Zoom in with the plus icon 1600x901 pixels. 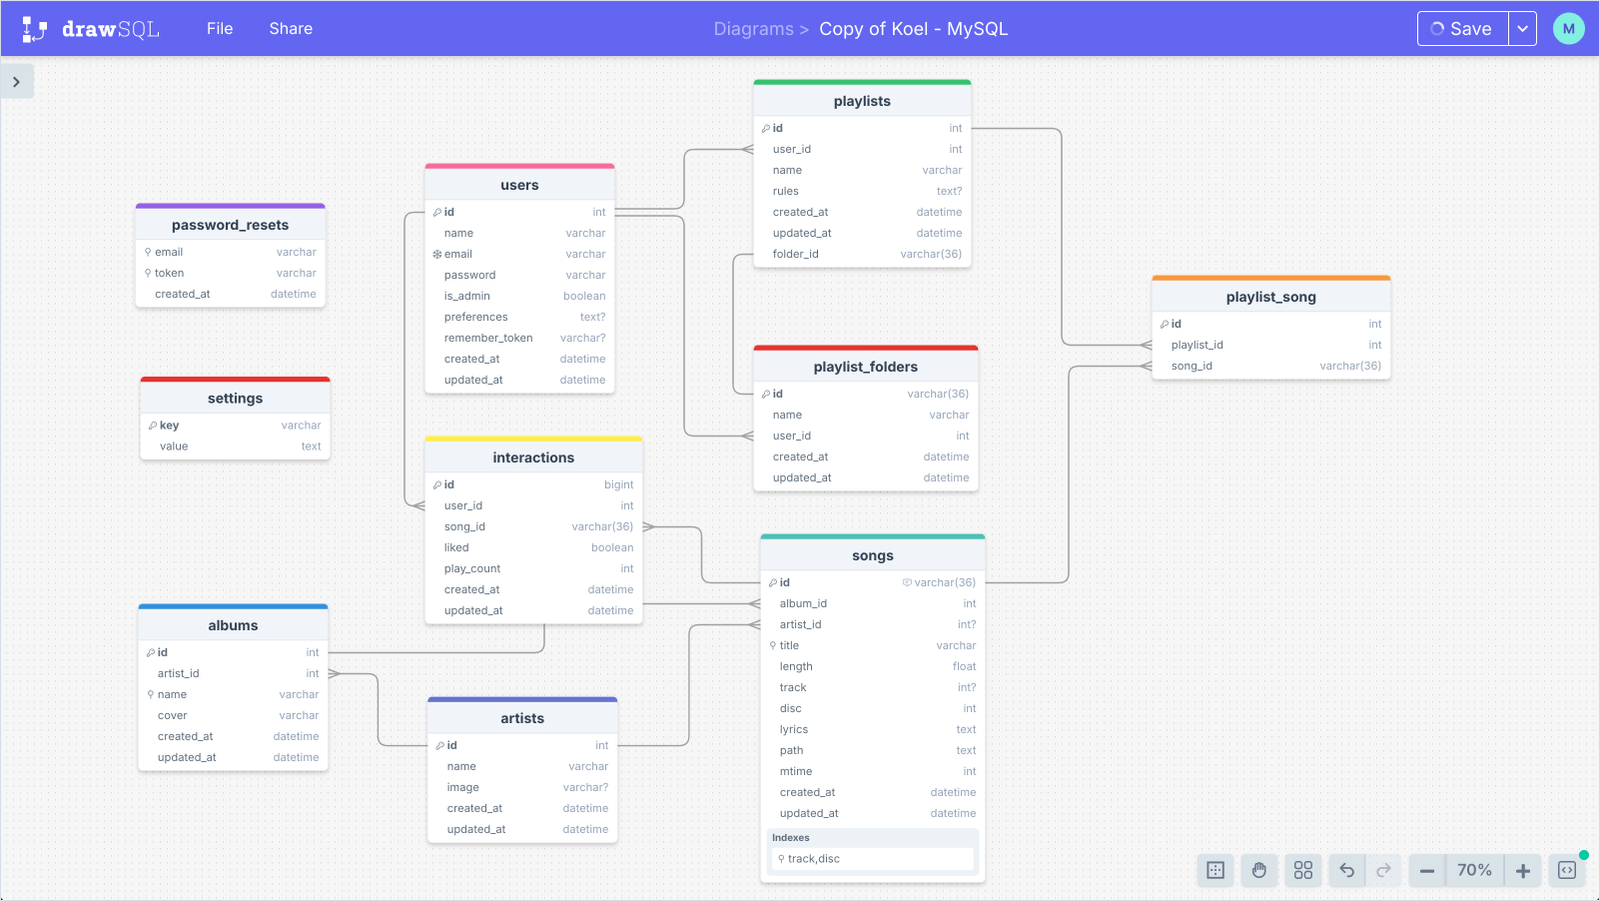(x=1521, y=870)
